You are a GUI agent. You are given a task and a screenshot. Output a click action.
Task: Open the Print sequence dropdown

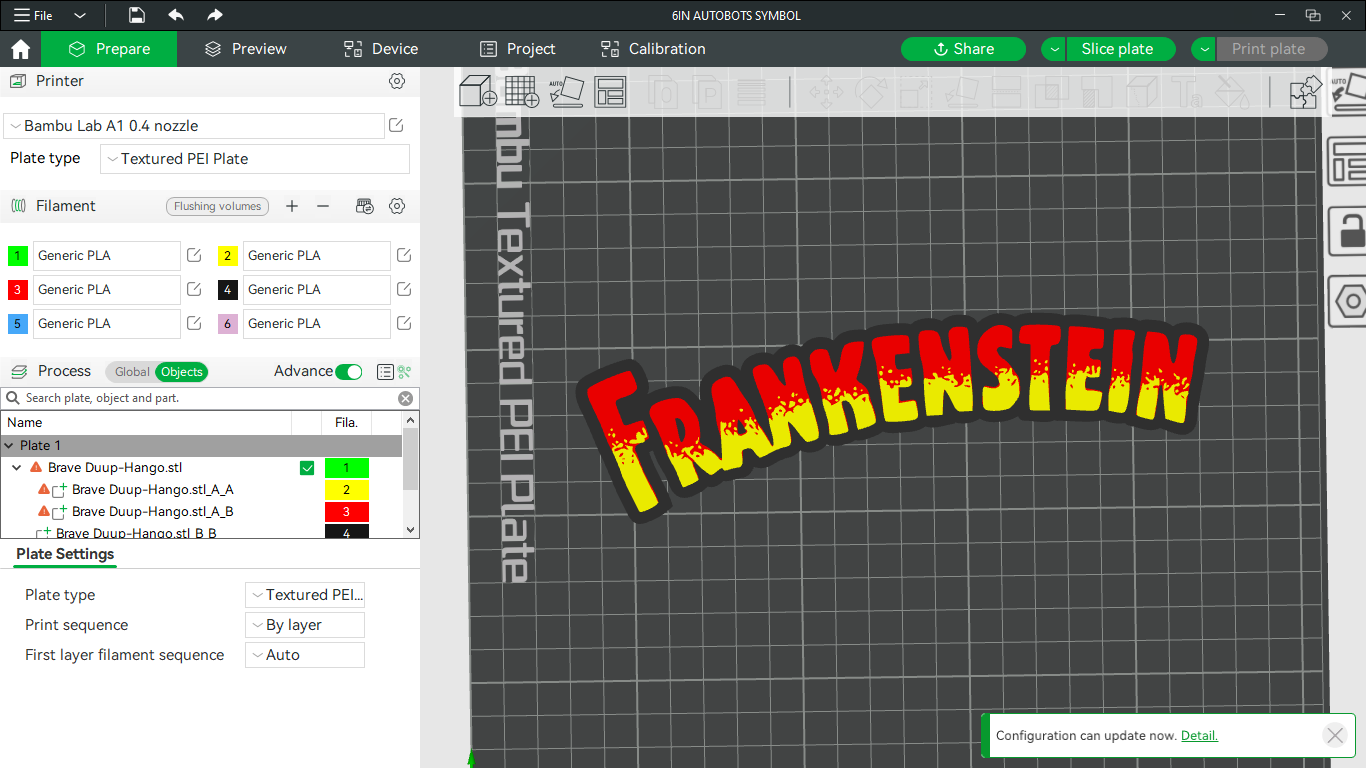pyautogui.click(x=305, y=625)
